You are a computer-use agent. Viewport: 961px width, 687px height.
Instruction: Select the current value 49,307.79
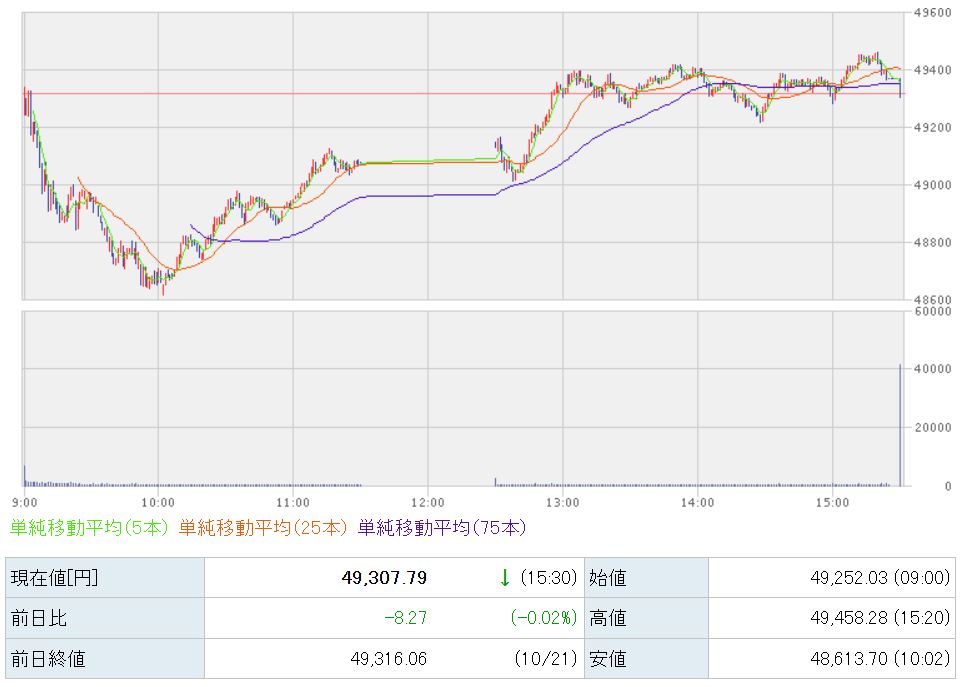384,578
